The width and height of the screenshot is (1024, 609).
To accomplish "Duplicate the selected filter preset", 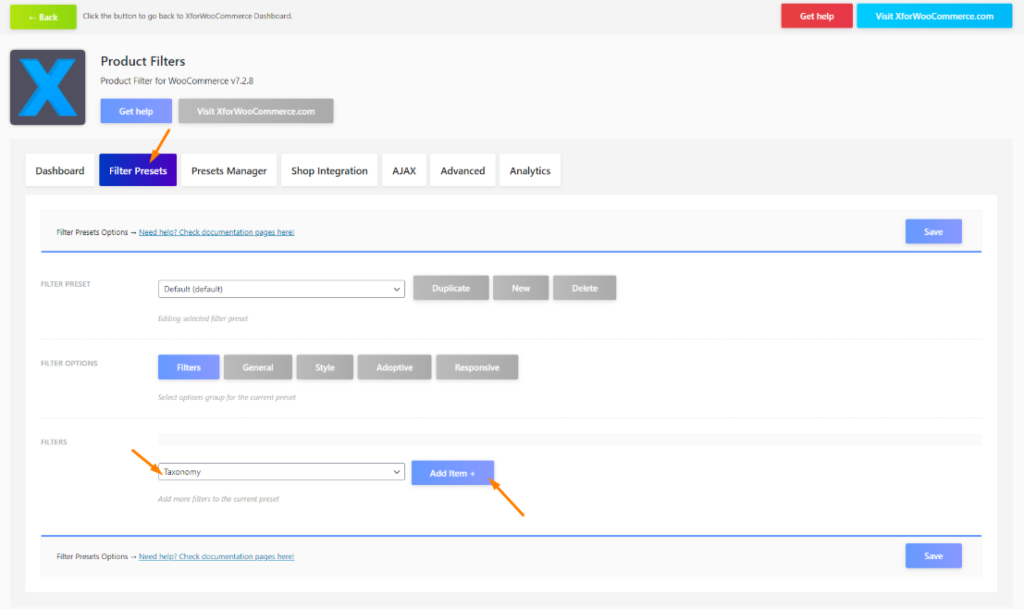I will pyautogui.click(x=451, y=288).
